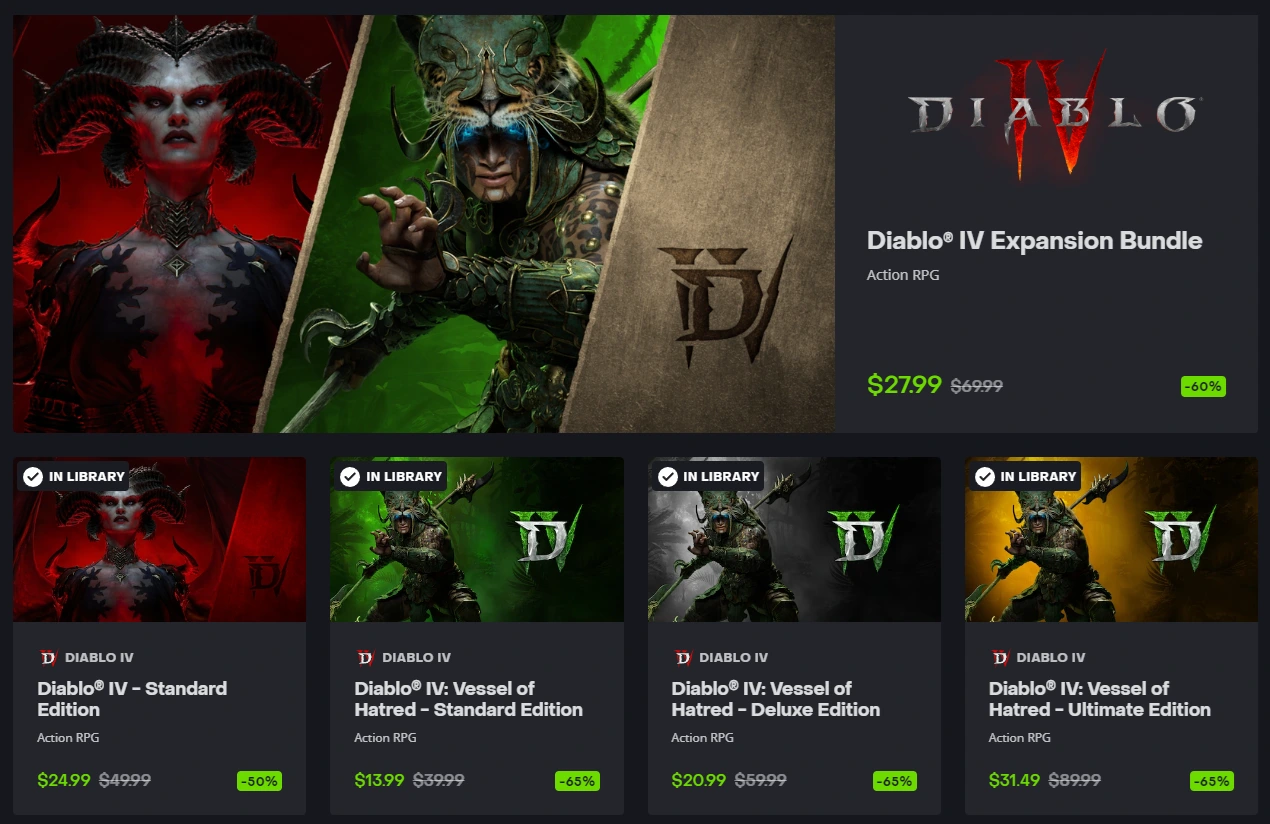1270x824 pixels.
Task: Open Vessel of Hatred - Standard Edition title
Action: click(468, 699)
